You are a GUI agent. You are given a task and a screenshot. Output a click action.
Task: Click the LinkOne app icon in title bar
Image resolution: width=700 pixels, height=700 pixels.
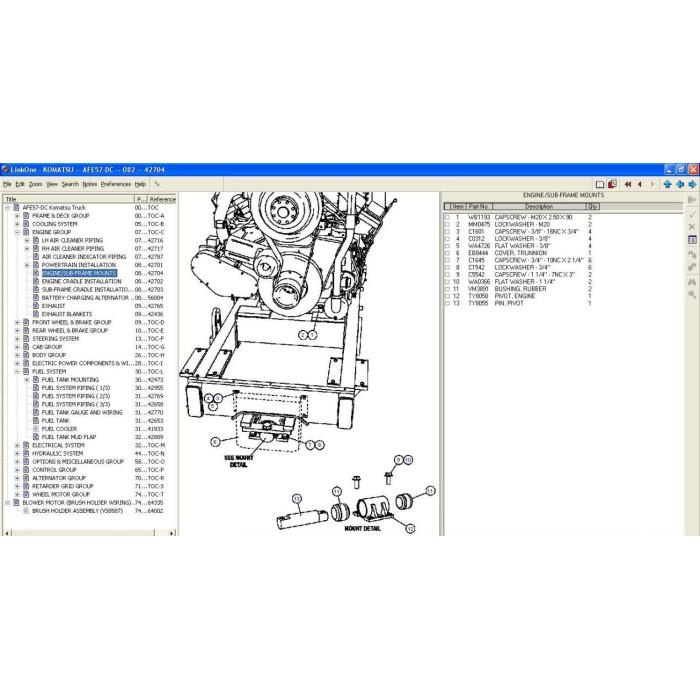tap(5, 170)
